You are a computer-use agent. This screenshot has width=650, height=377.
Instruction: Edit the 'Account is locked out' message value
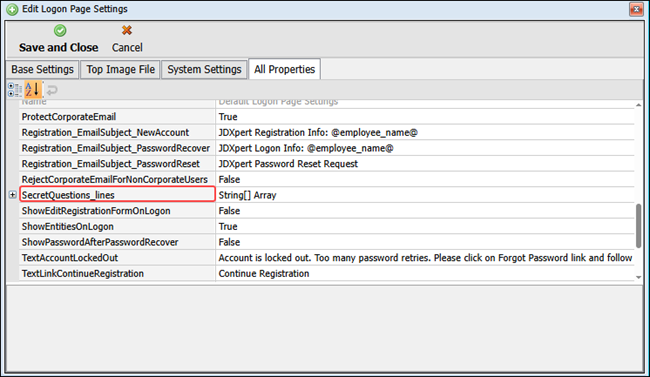425,258
